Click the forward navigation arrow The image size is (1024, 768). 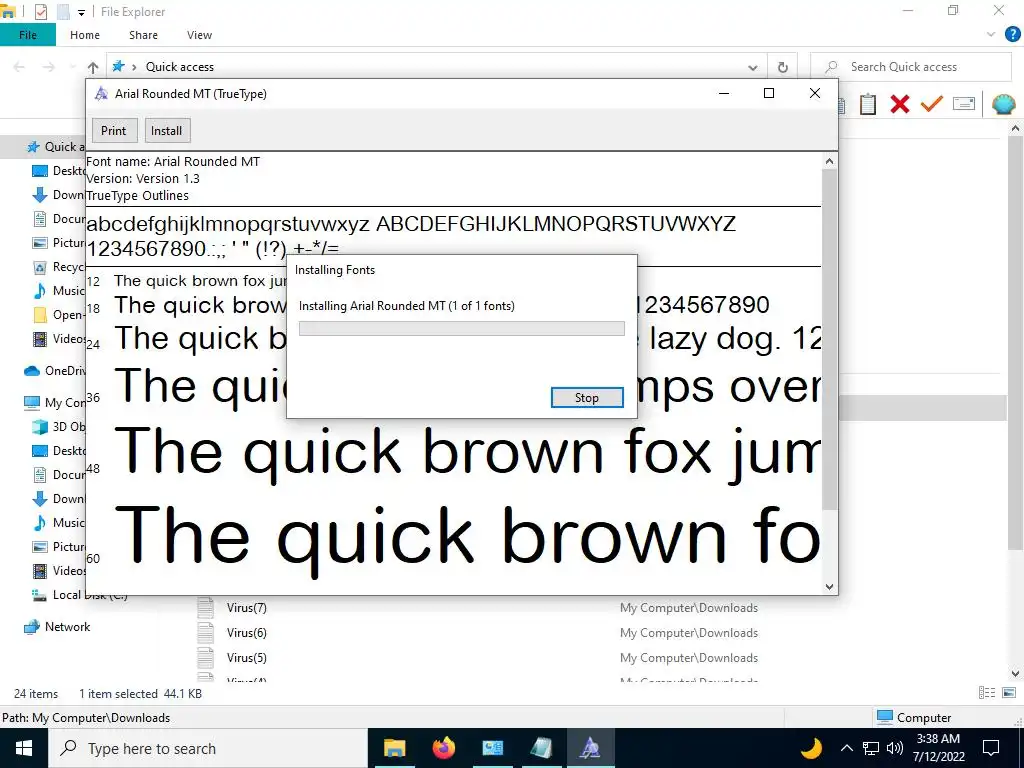[48, 67]
